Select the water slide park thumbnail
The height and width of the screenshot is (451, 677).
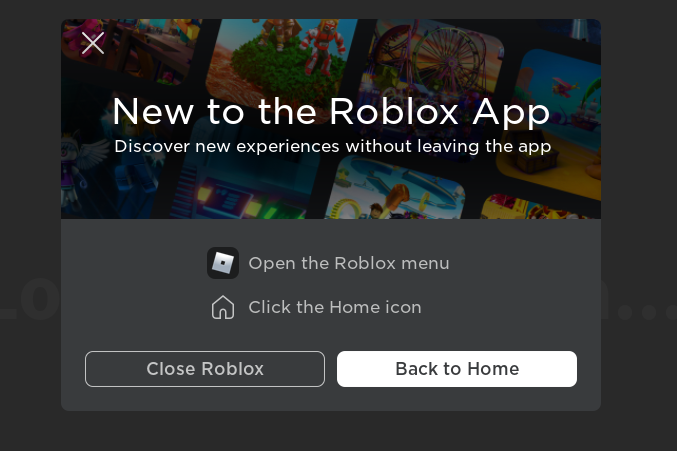pyautogui.click(x=395, y=192)
